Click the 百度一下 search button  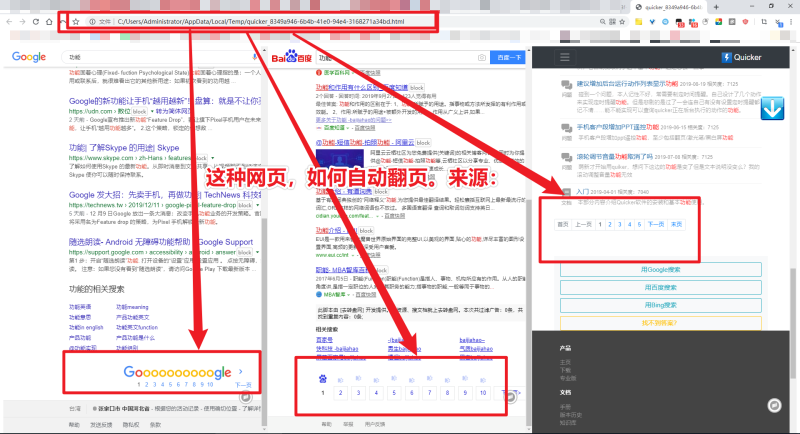(x=508, y=58)
